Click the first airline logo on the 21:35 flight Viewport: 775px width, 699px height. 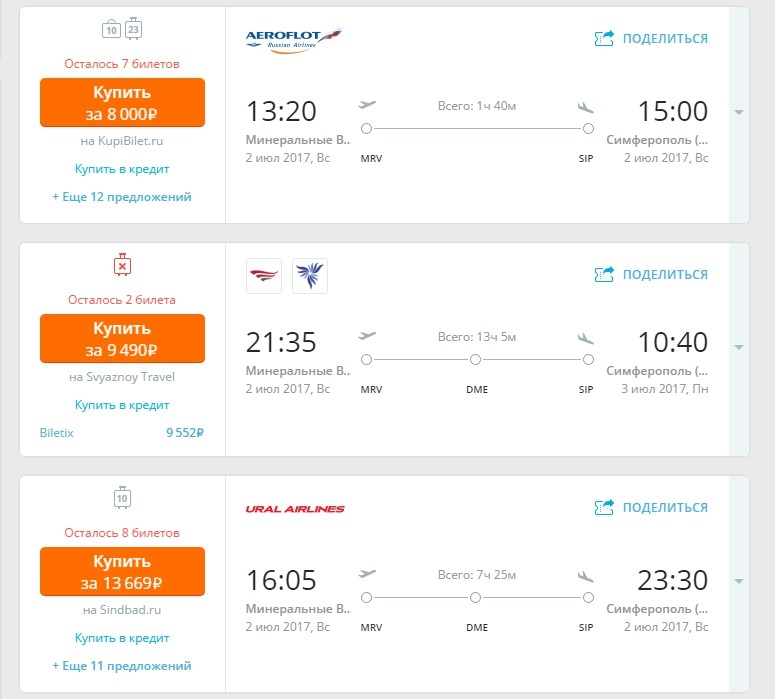[264, 276]
